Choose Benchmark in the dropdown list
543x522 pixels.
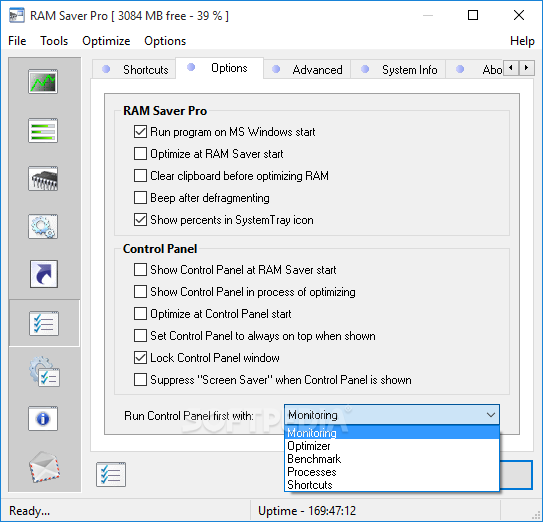(392, 459)
